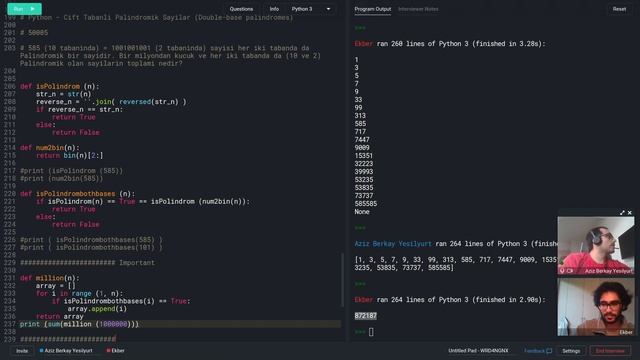Click 'Ekber ran 260 lines' output header
The image size is (640, 360).
coord(450,44)
